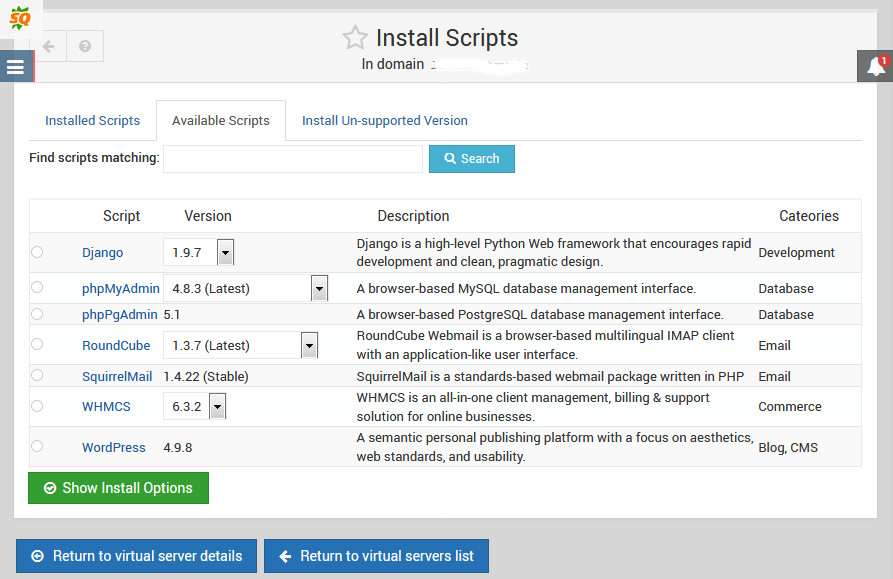Choose the RoundCube radio button

[x=37, y=344]
